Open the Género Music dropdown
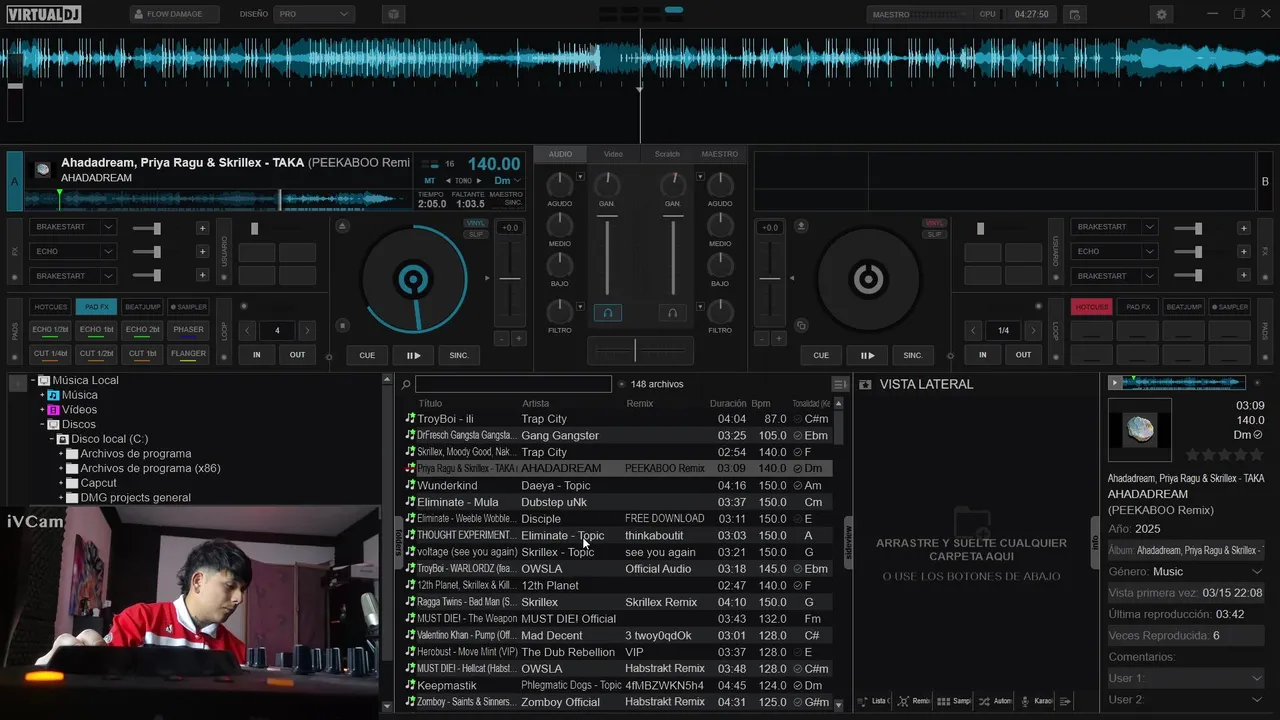This screenshot has width=1280, height=720. coord(1257,572)
